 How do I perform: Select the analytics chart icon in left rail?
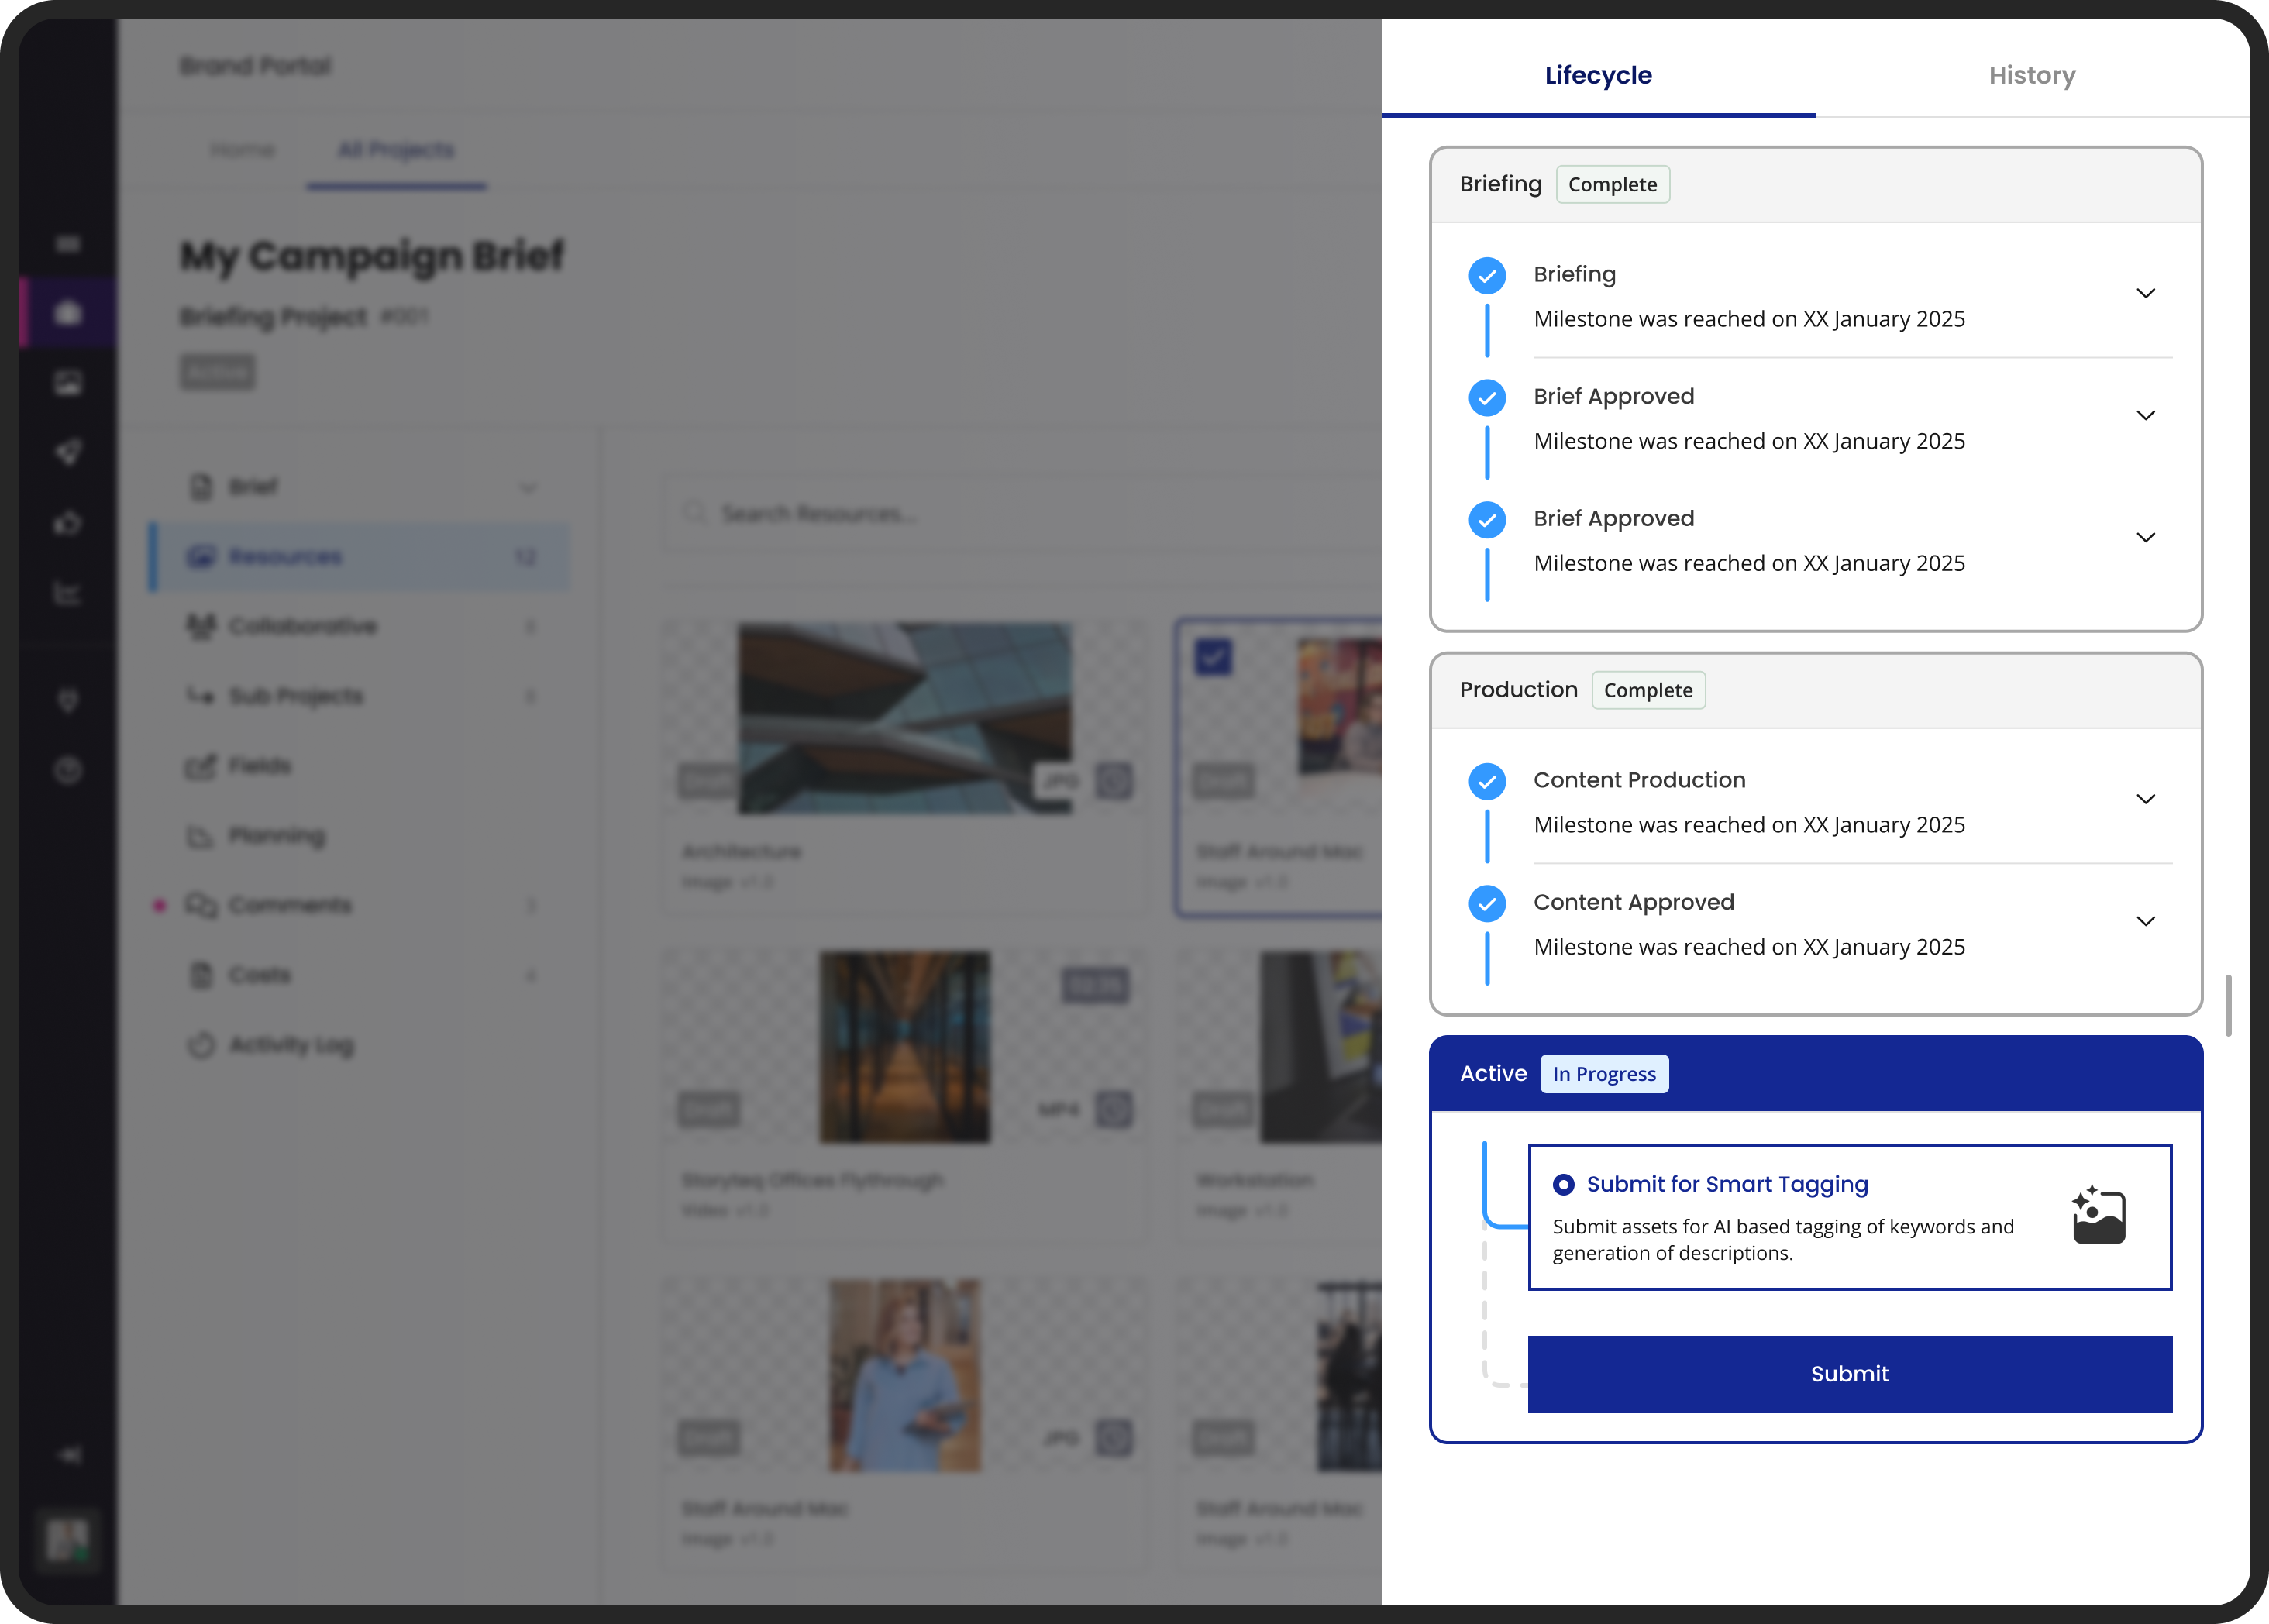pos(68,594)
